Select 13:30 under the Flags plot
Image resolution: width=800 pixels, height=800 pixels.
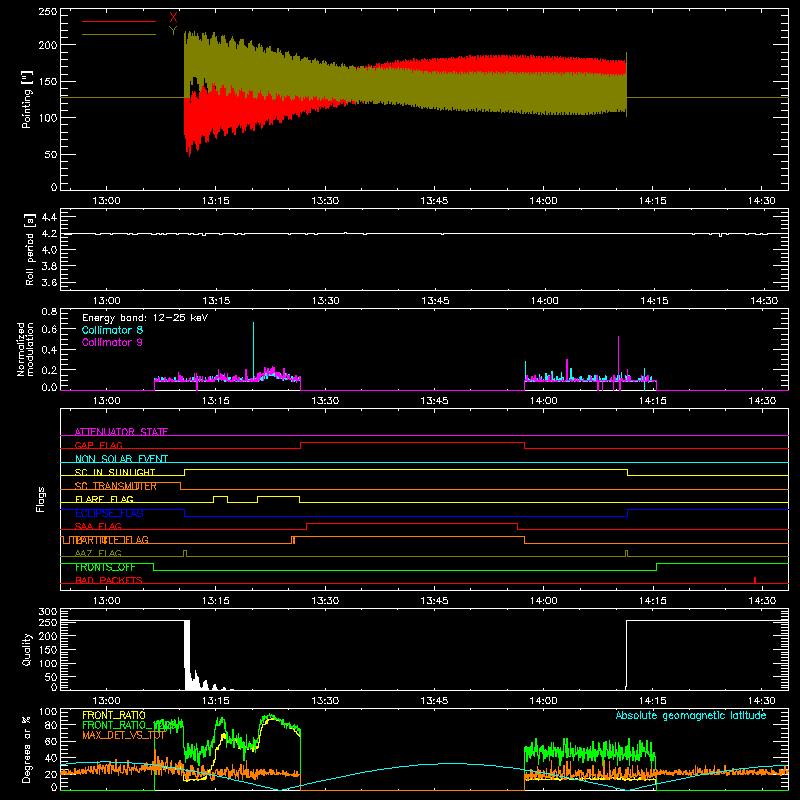click(x=325, y=601)
